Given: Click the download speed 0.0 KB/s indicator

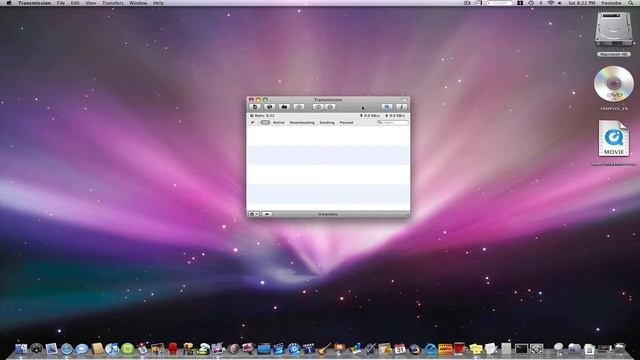Looking at the screenshot, I should point(370,116).
